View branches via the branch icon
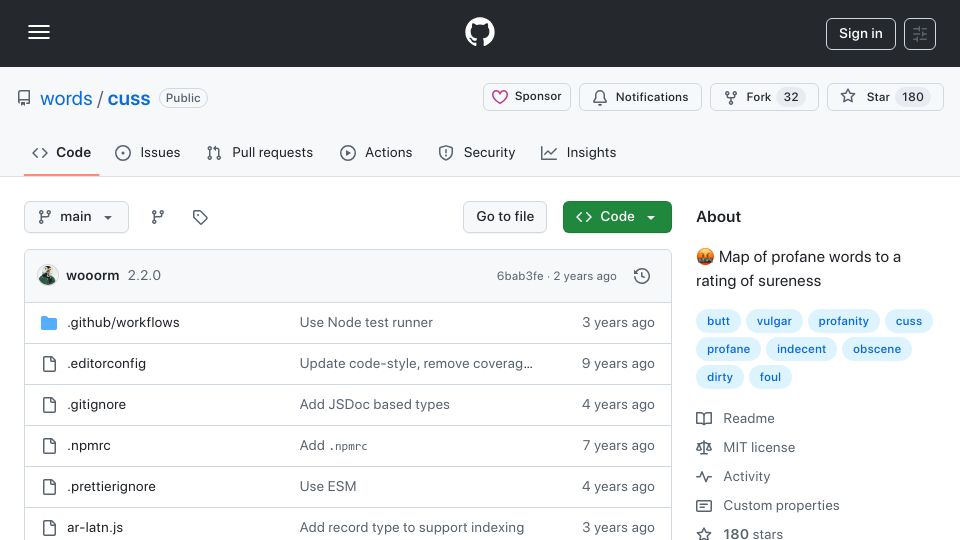The height and width of the screenshot is (540, 960). coord(158,217)
